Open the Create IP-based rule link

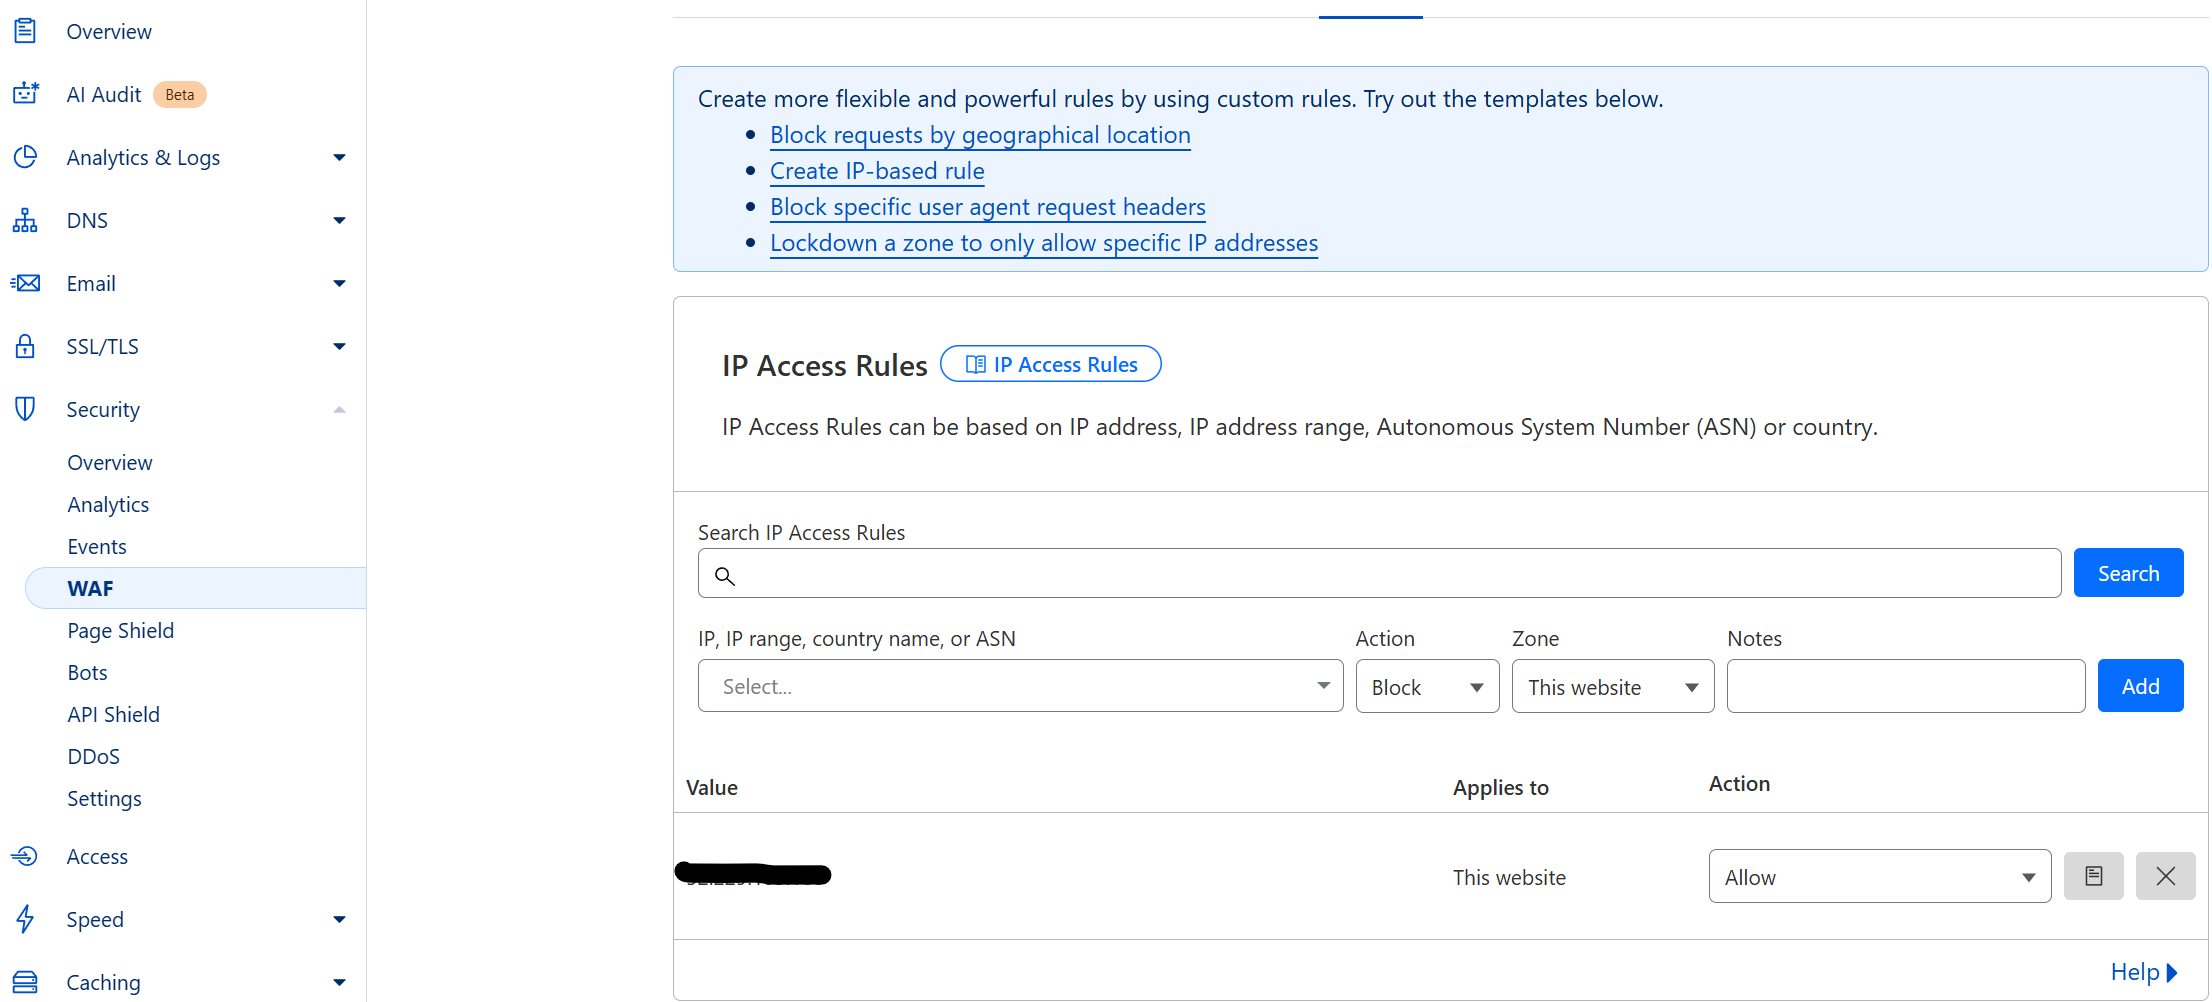pos(876,171)
